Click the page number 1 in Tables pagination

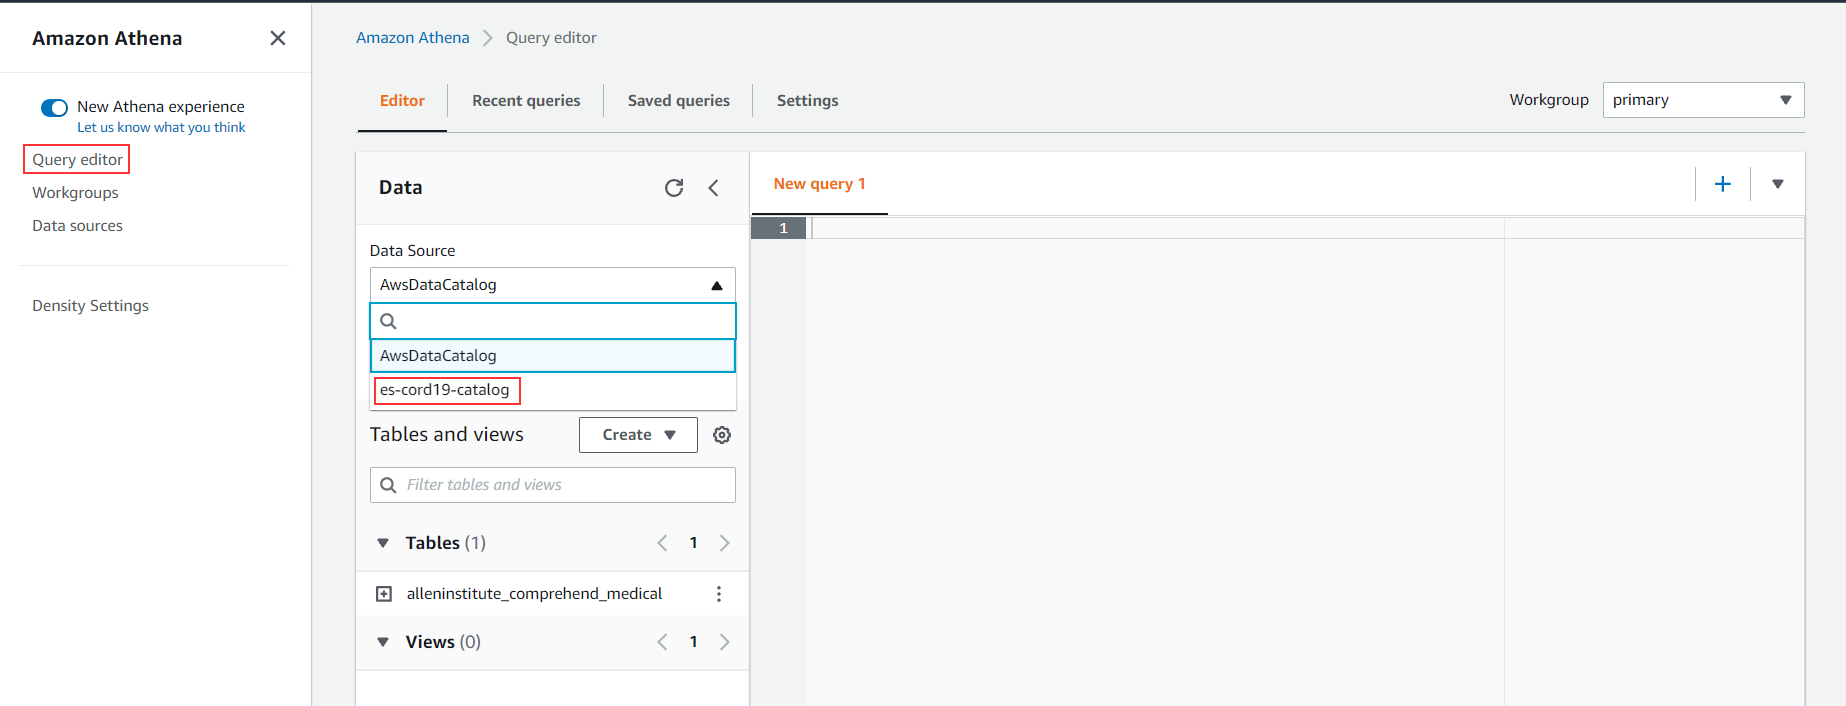point(693,543)
